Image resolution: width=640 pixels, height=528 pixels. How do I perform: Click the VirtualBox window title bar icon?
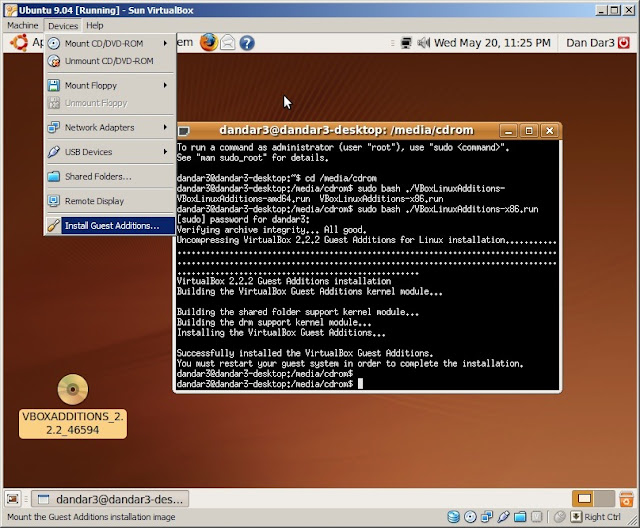(x=11, y=10)
